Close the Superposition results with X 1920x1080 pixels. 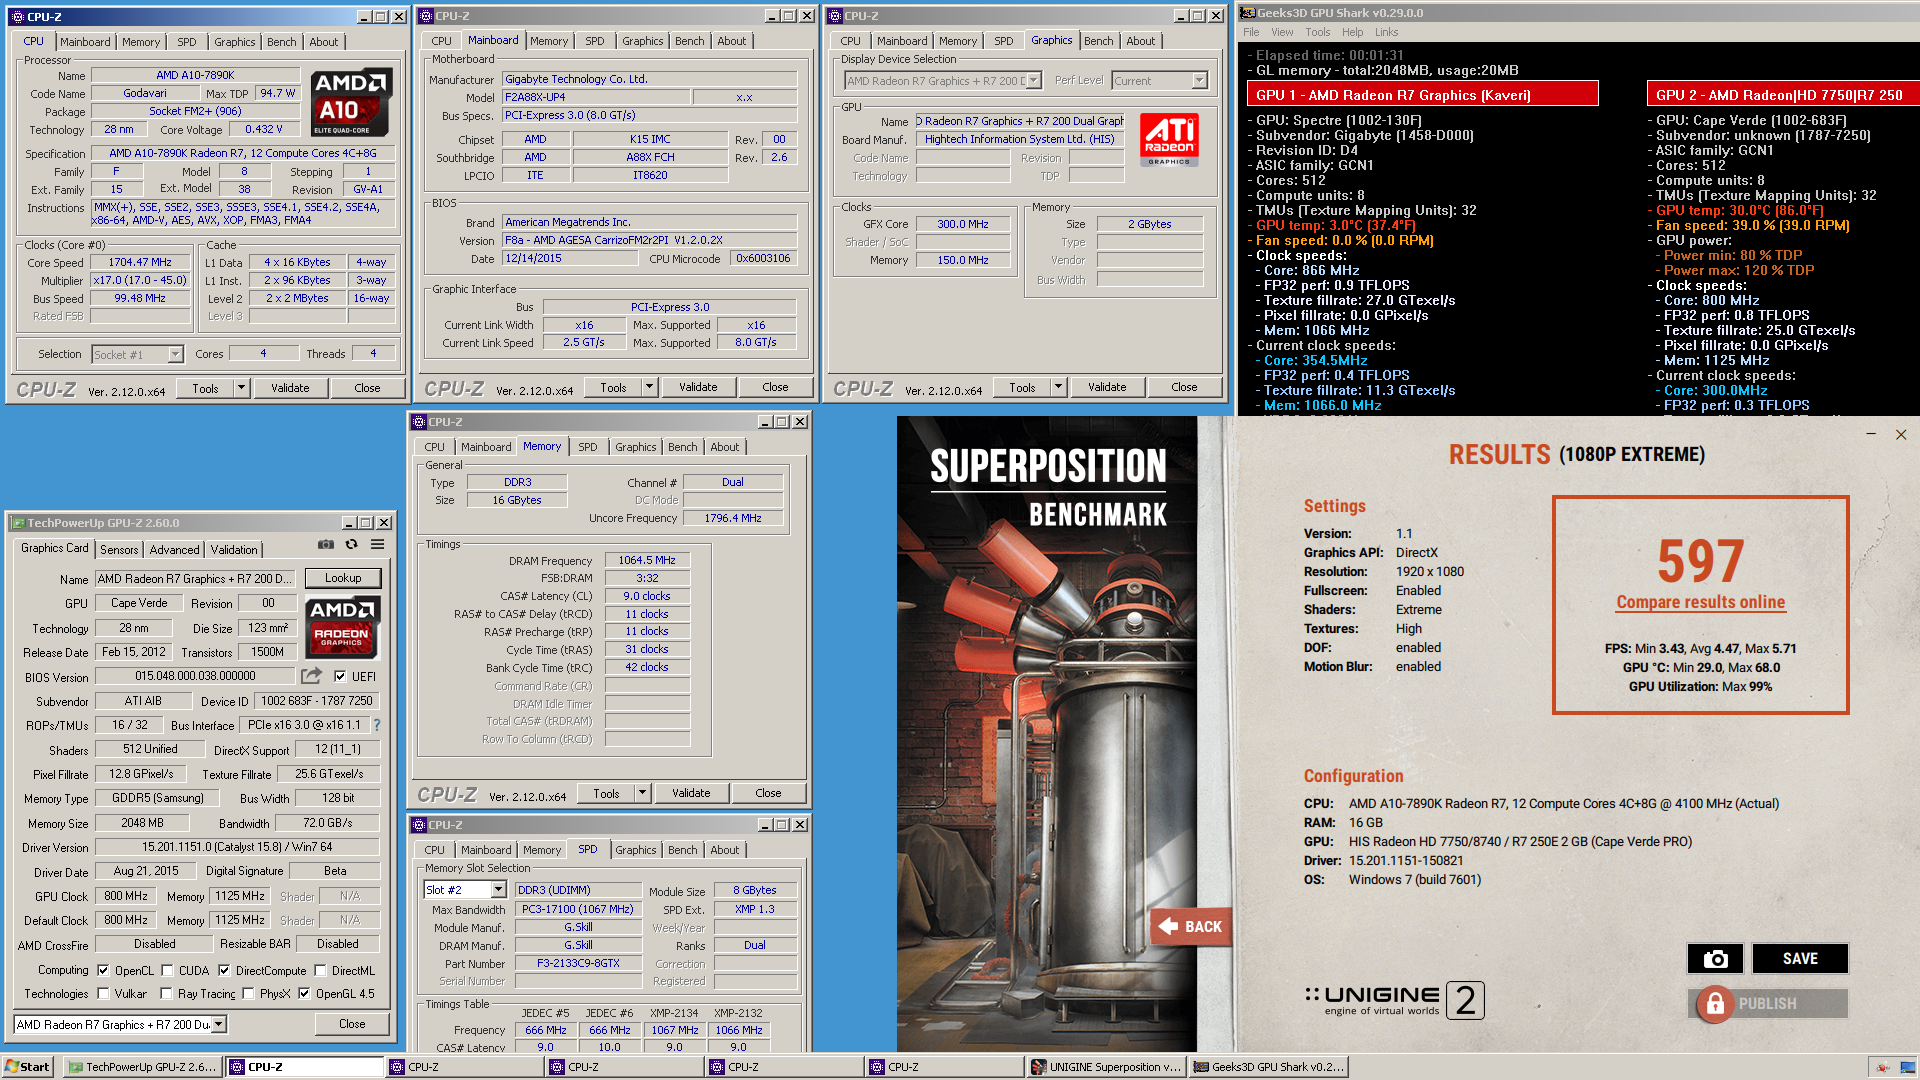click(1901, 434)
